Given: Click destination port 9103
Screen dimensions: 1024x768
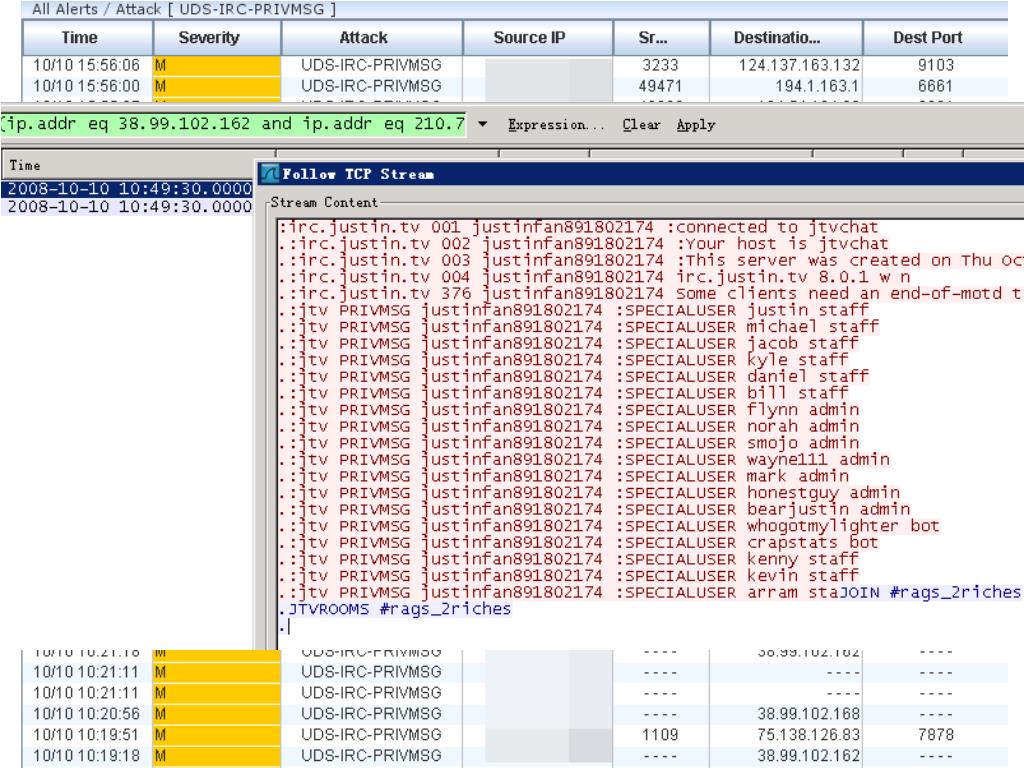Looking at the screenshot, I should [x=936, y=65].
